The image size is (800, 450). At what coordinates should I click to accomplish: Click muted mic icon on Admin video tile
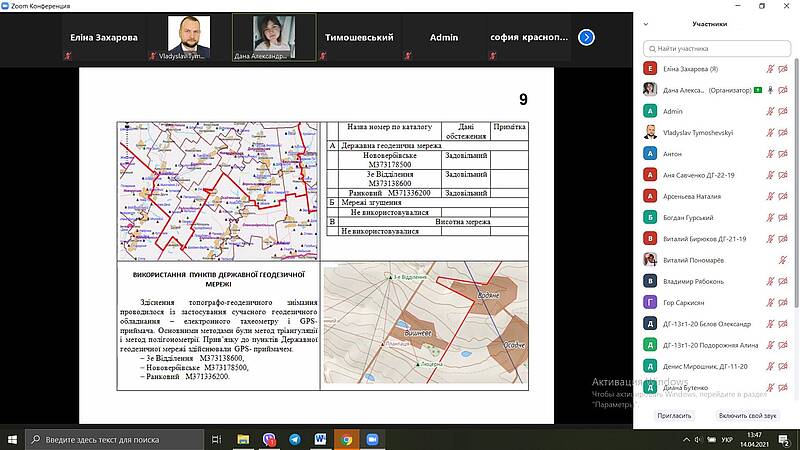408,56
